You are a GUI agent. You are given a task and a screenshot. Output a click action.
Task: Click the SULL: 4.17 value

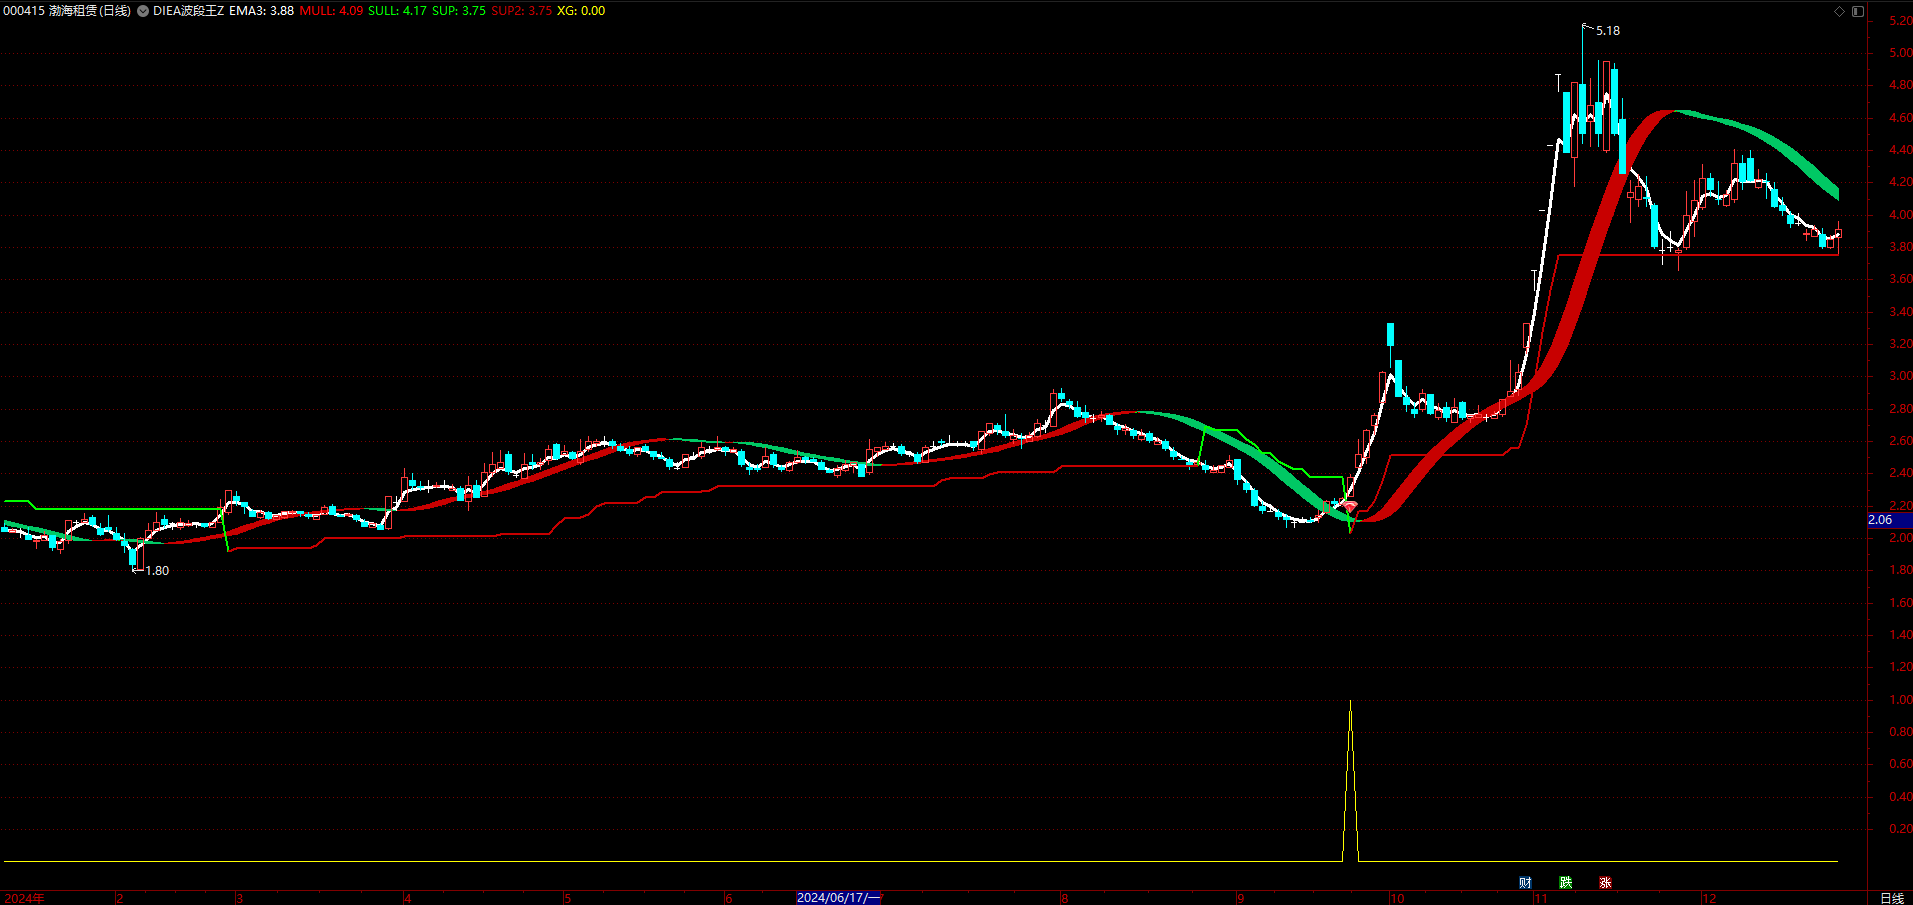(397, 11)
